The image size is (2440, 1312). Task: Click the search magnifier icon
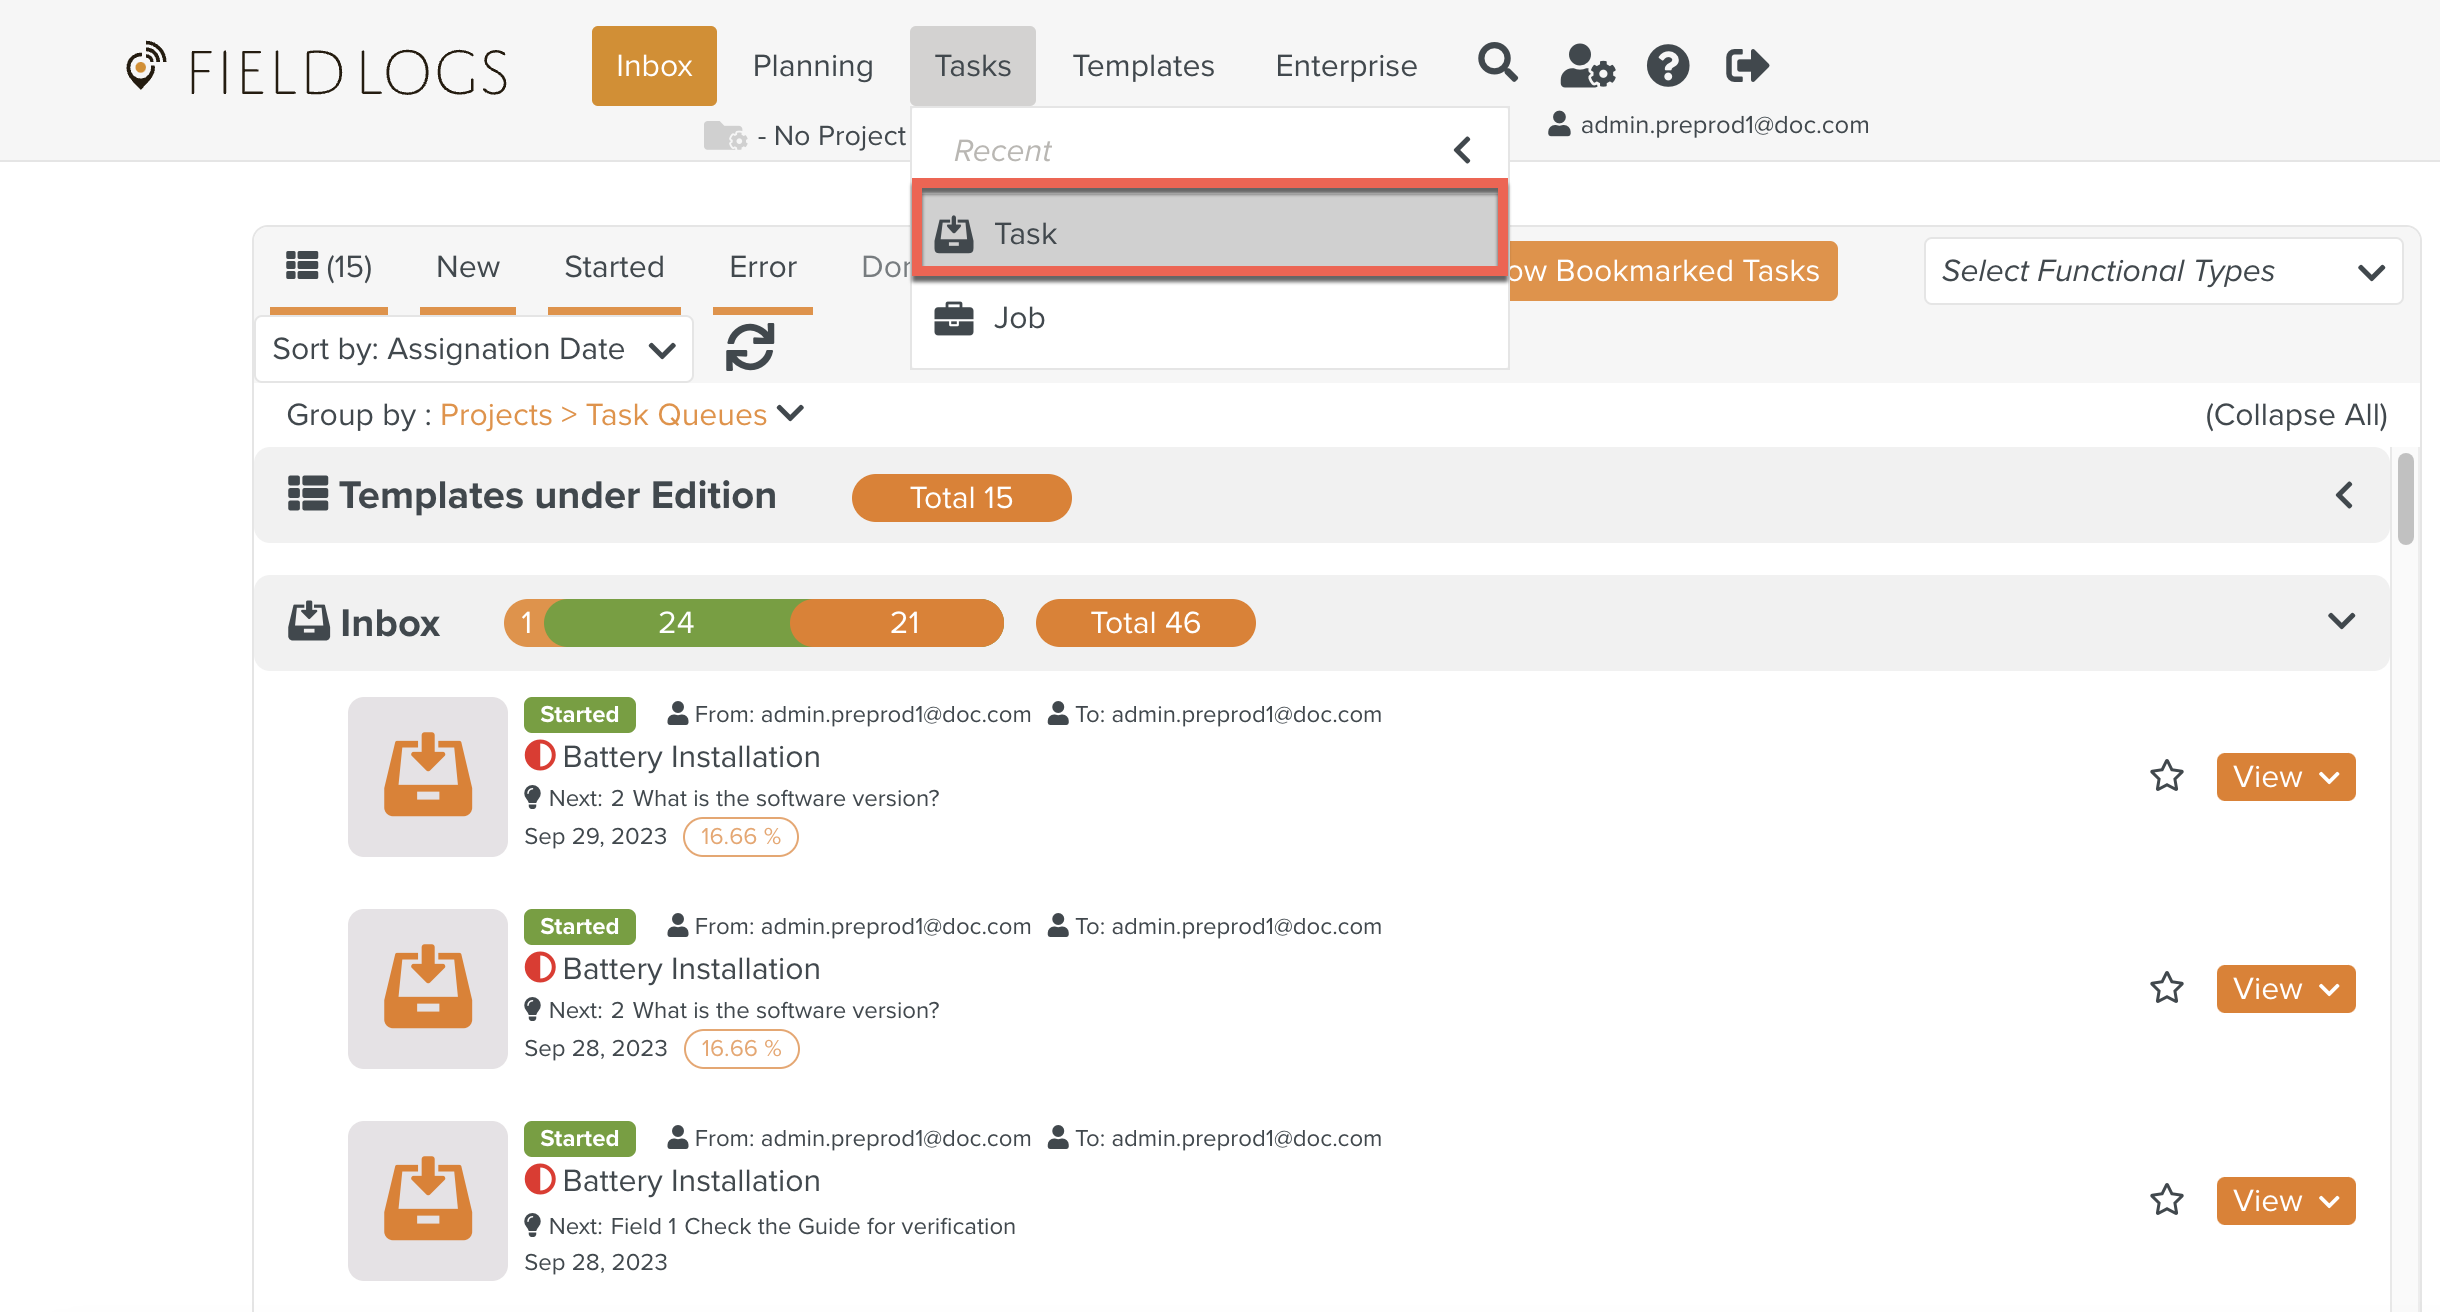1497,64
